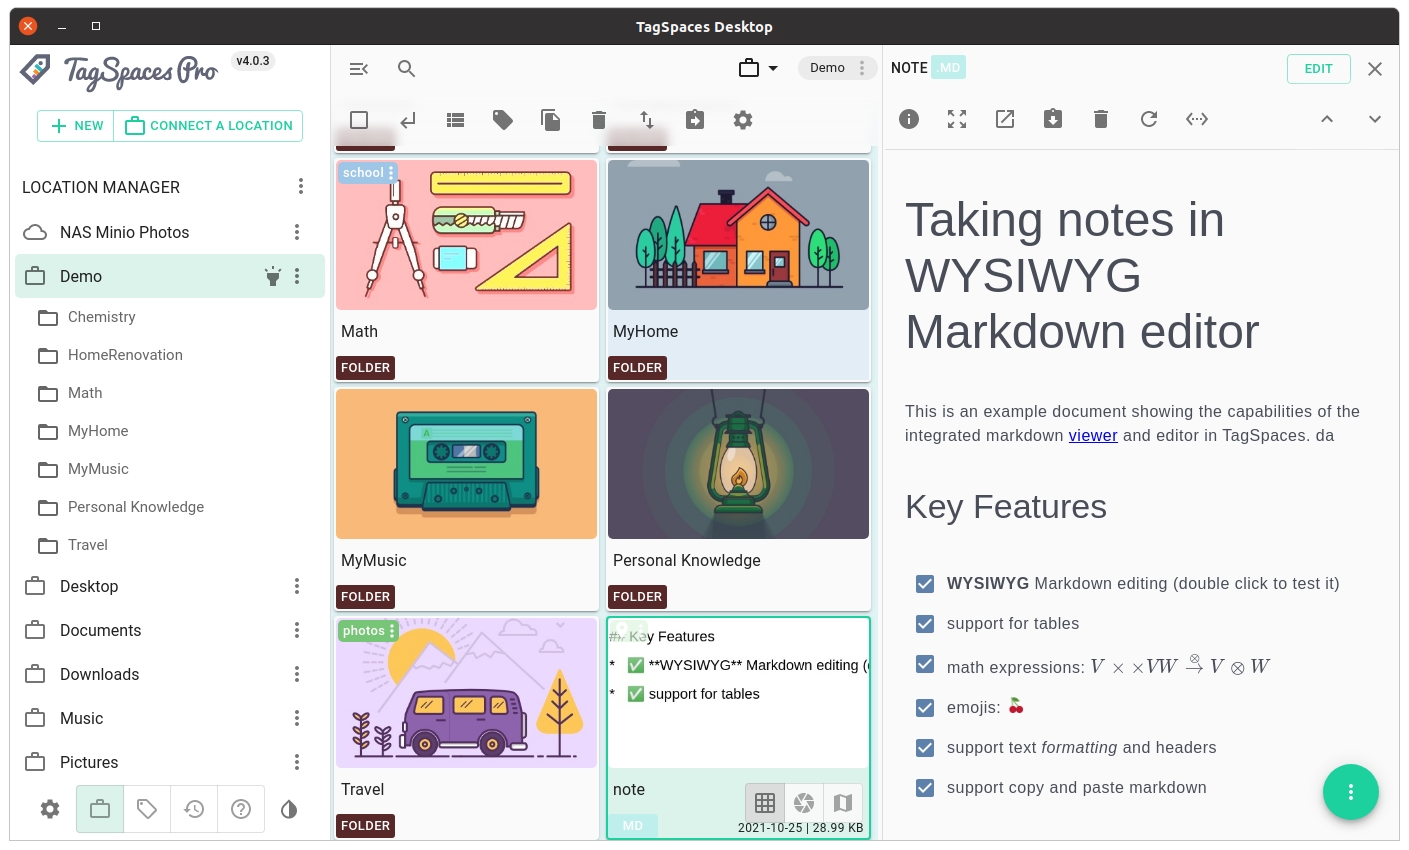Open the MyMusic folder thumbnail
Image resolution: width=1409 pixels, height=850 pixels.
coord(467,464)
